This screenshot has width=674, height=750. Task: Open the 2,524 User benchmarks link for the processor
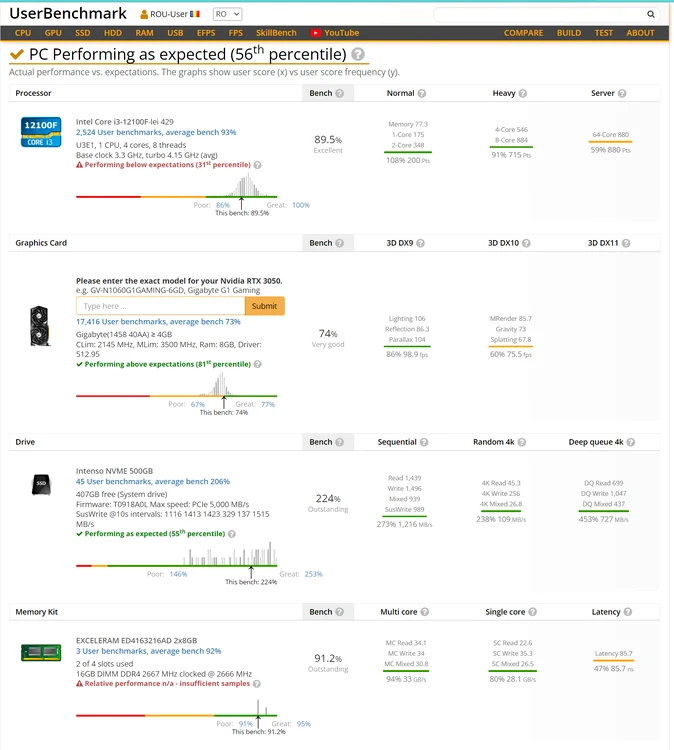pos(156,132)
